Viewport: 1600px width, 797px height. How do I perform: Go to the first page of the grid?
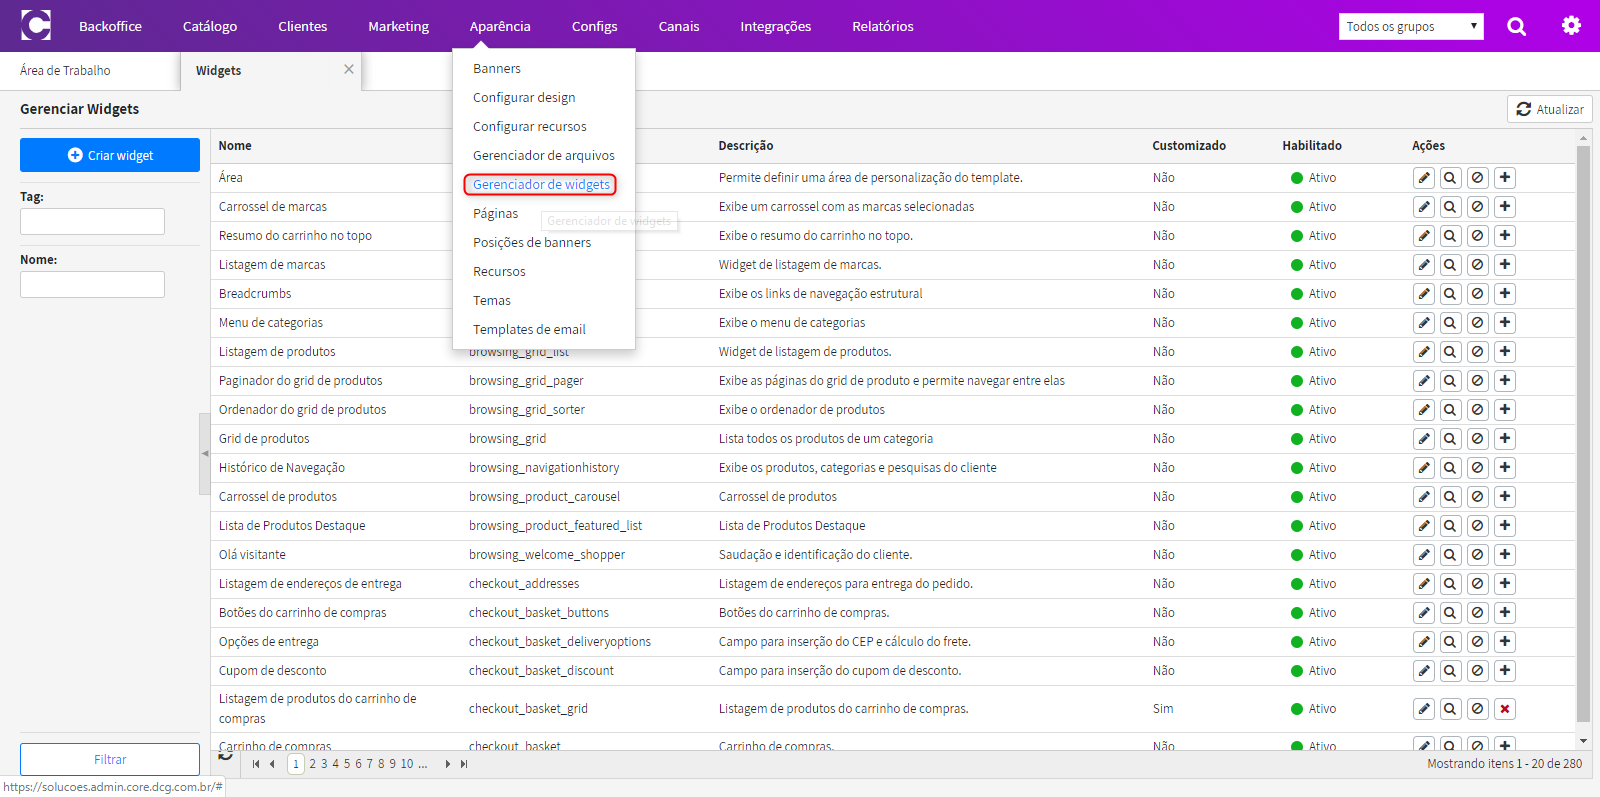256,764
